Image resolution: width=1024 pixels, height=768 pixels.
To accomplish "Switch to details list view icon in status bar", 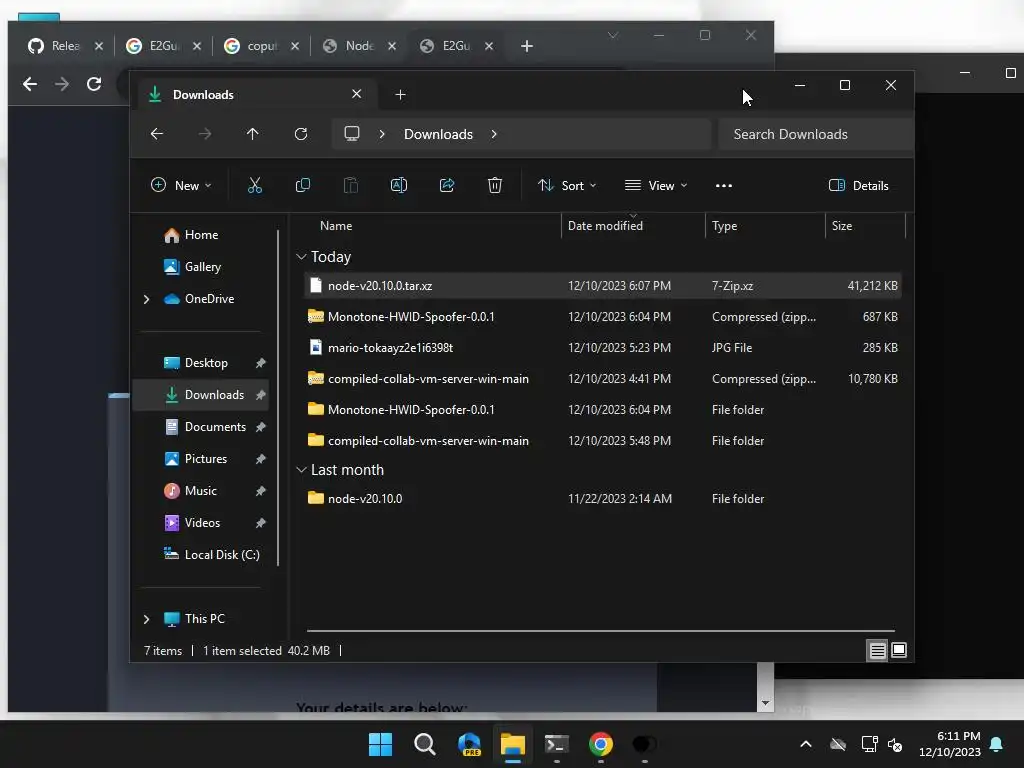I will [877, 650].
